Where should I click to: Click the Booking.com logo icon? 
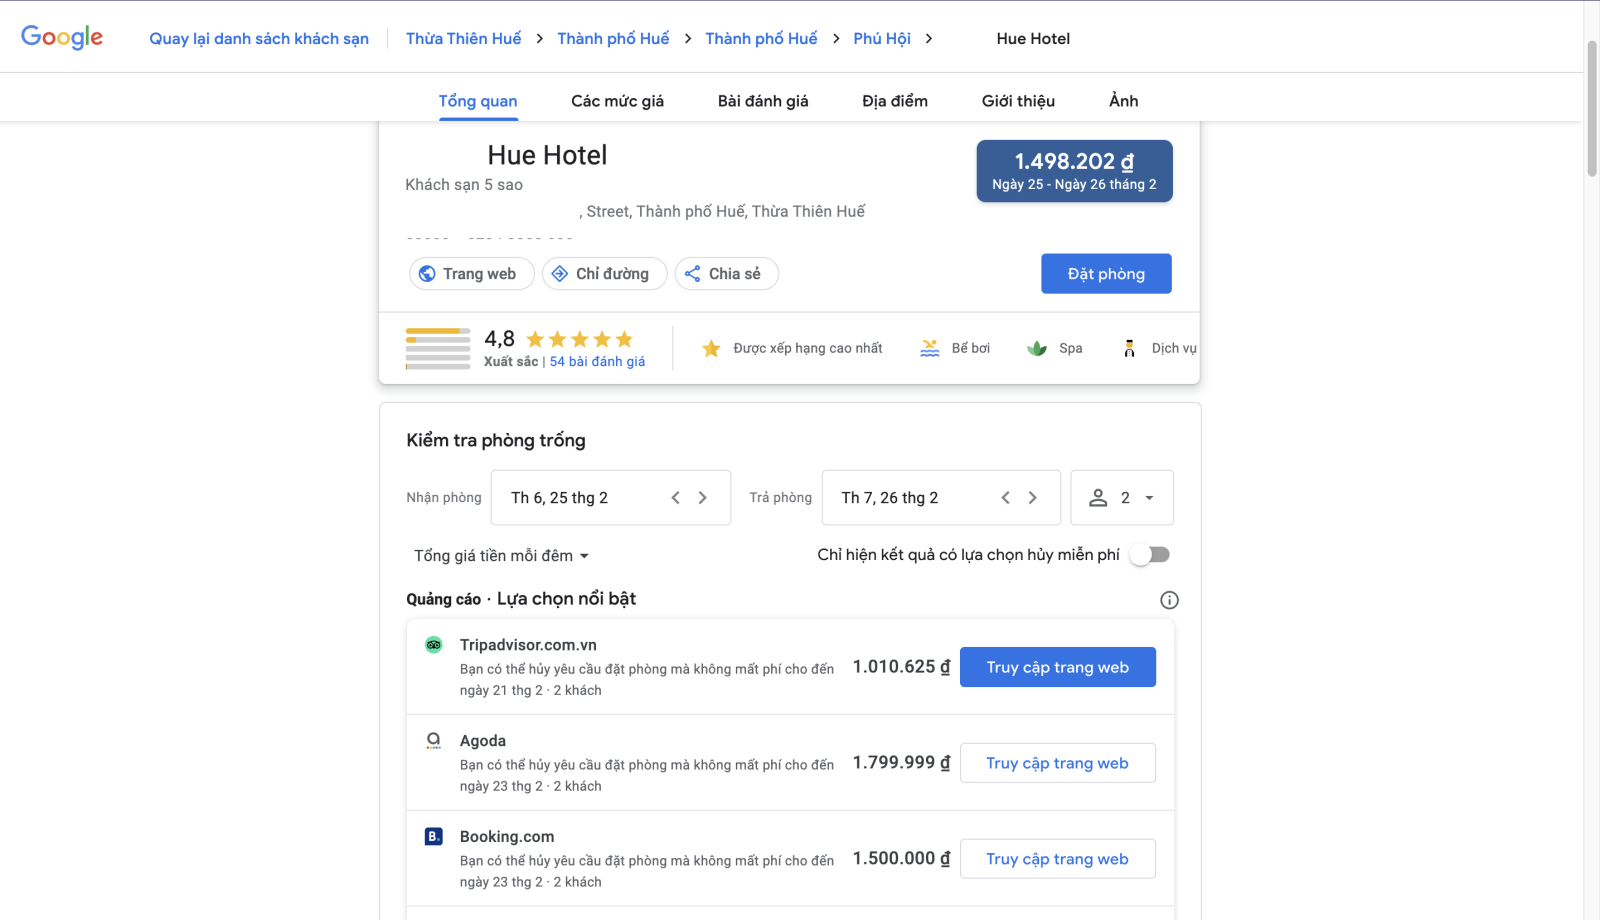click(x=434, y=836)
